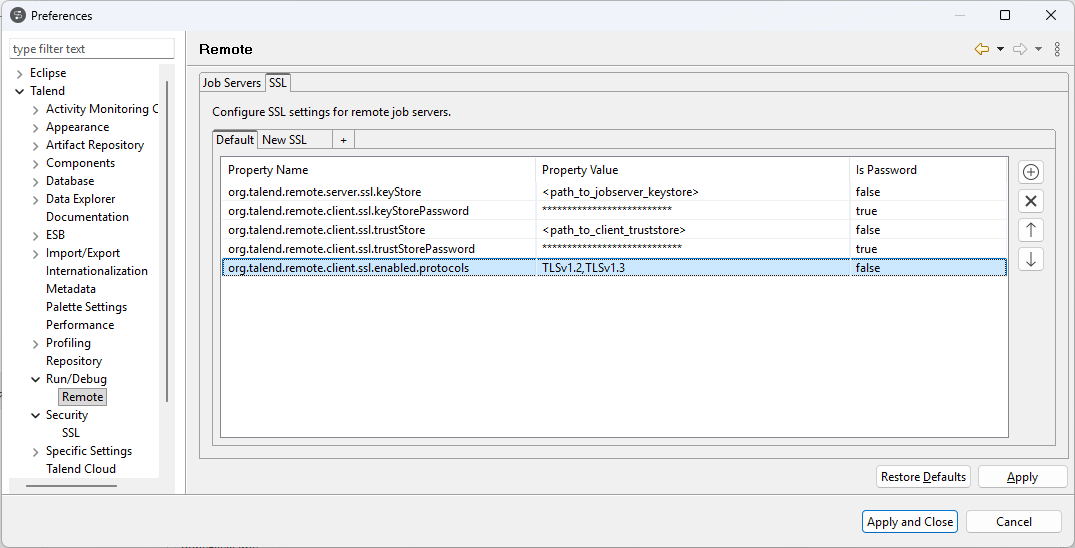Move the selected property up
Viewport: 1075px width, 548px height.
1031,230
